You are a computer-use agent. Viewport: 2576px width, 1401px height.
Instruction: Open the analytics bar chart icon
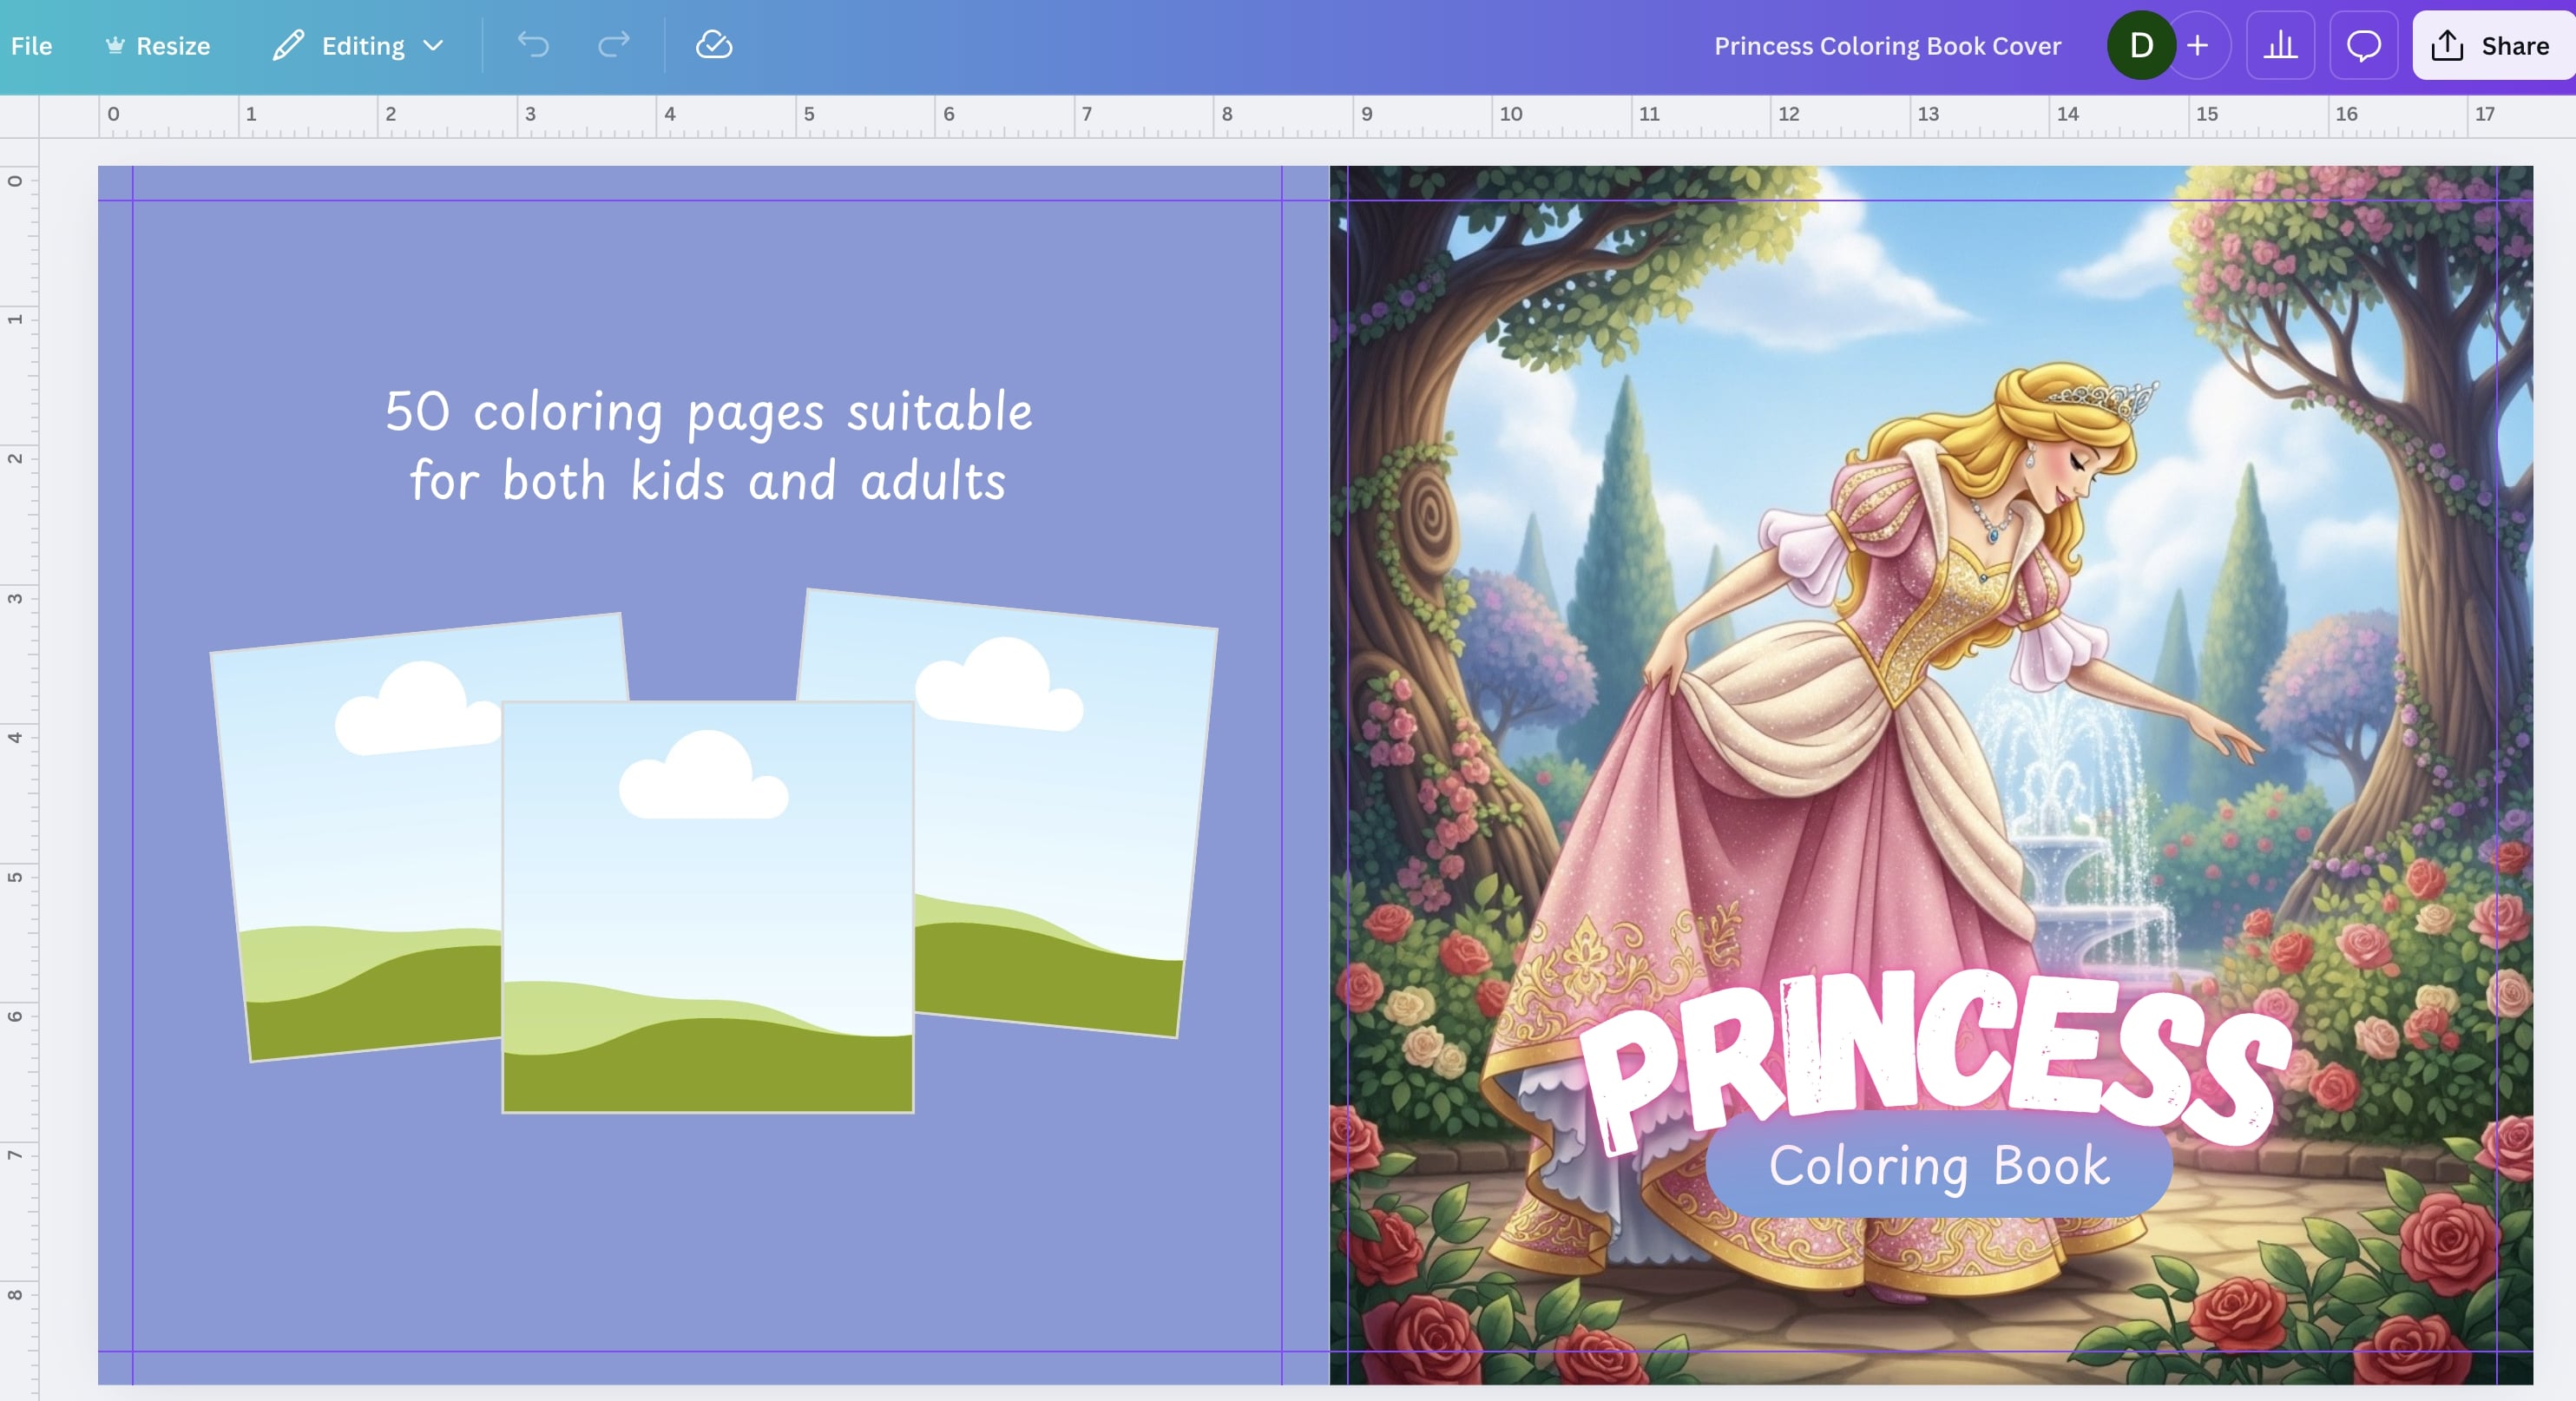click(x=2280, y=45)
